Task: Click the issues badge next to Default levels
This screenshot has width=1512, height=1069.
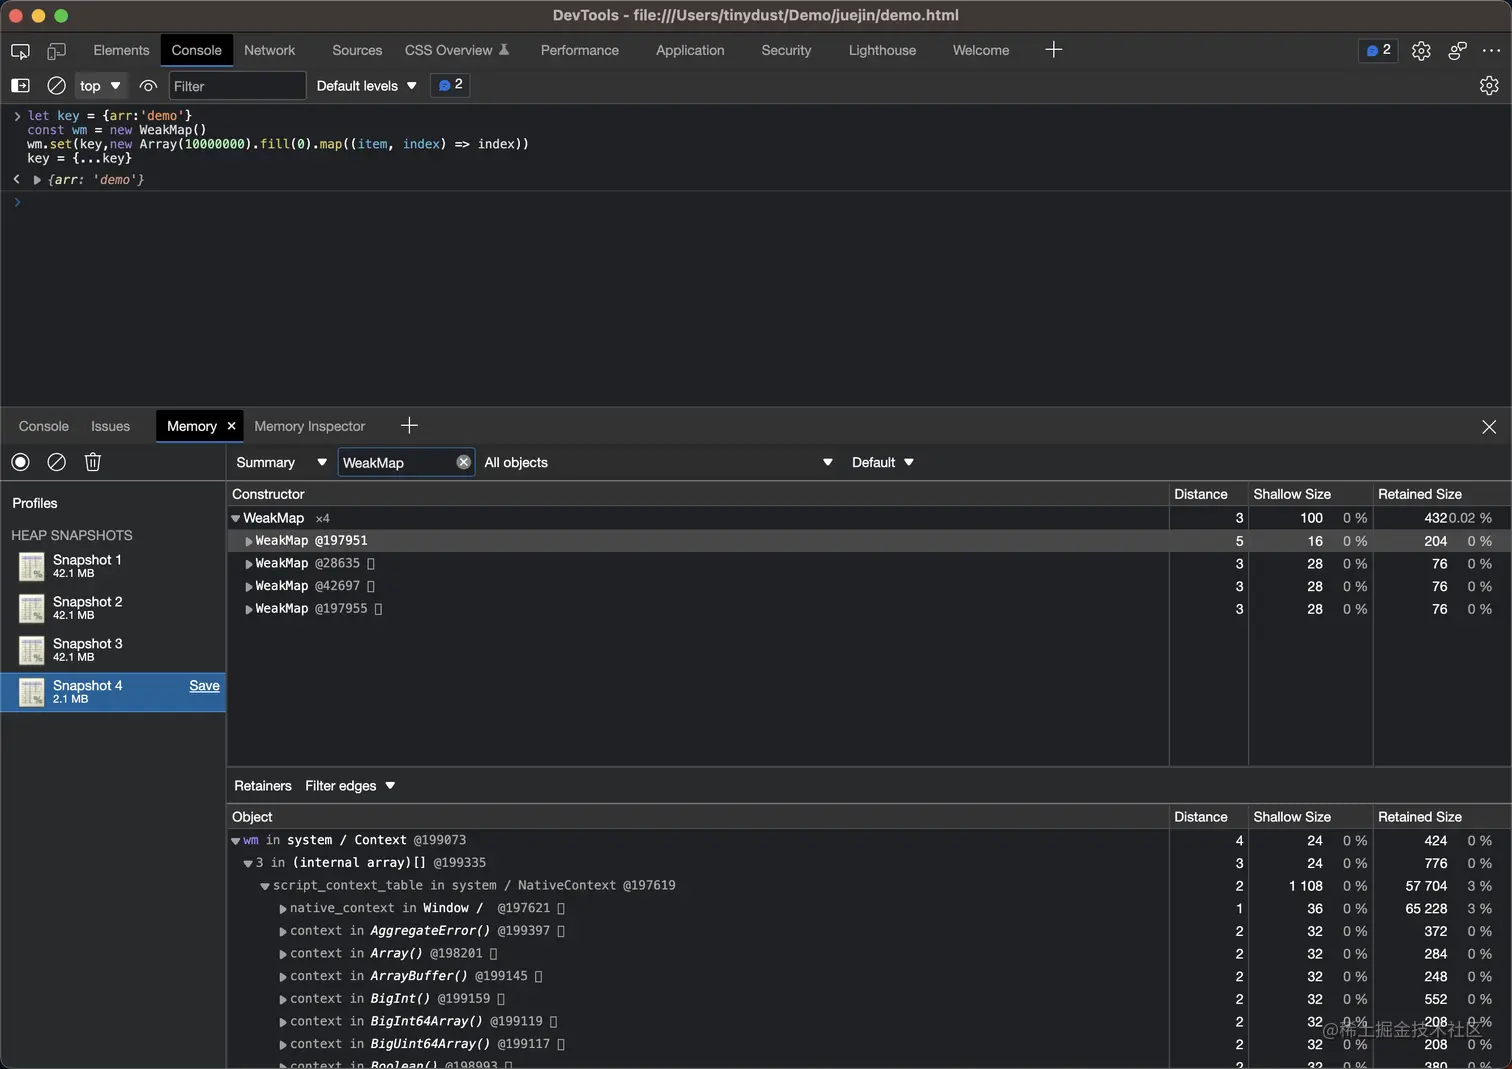Action: pyautogui.click(x=450, y=85)
